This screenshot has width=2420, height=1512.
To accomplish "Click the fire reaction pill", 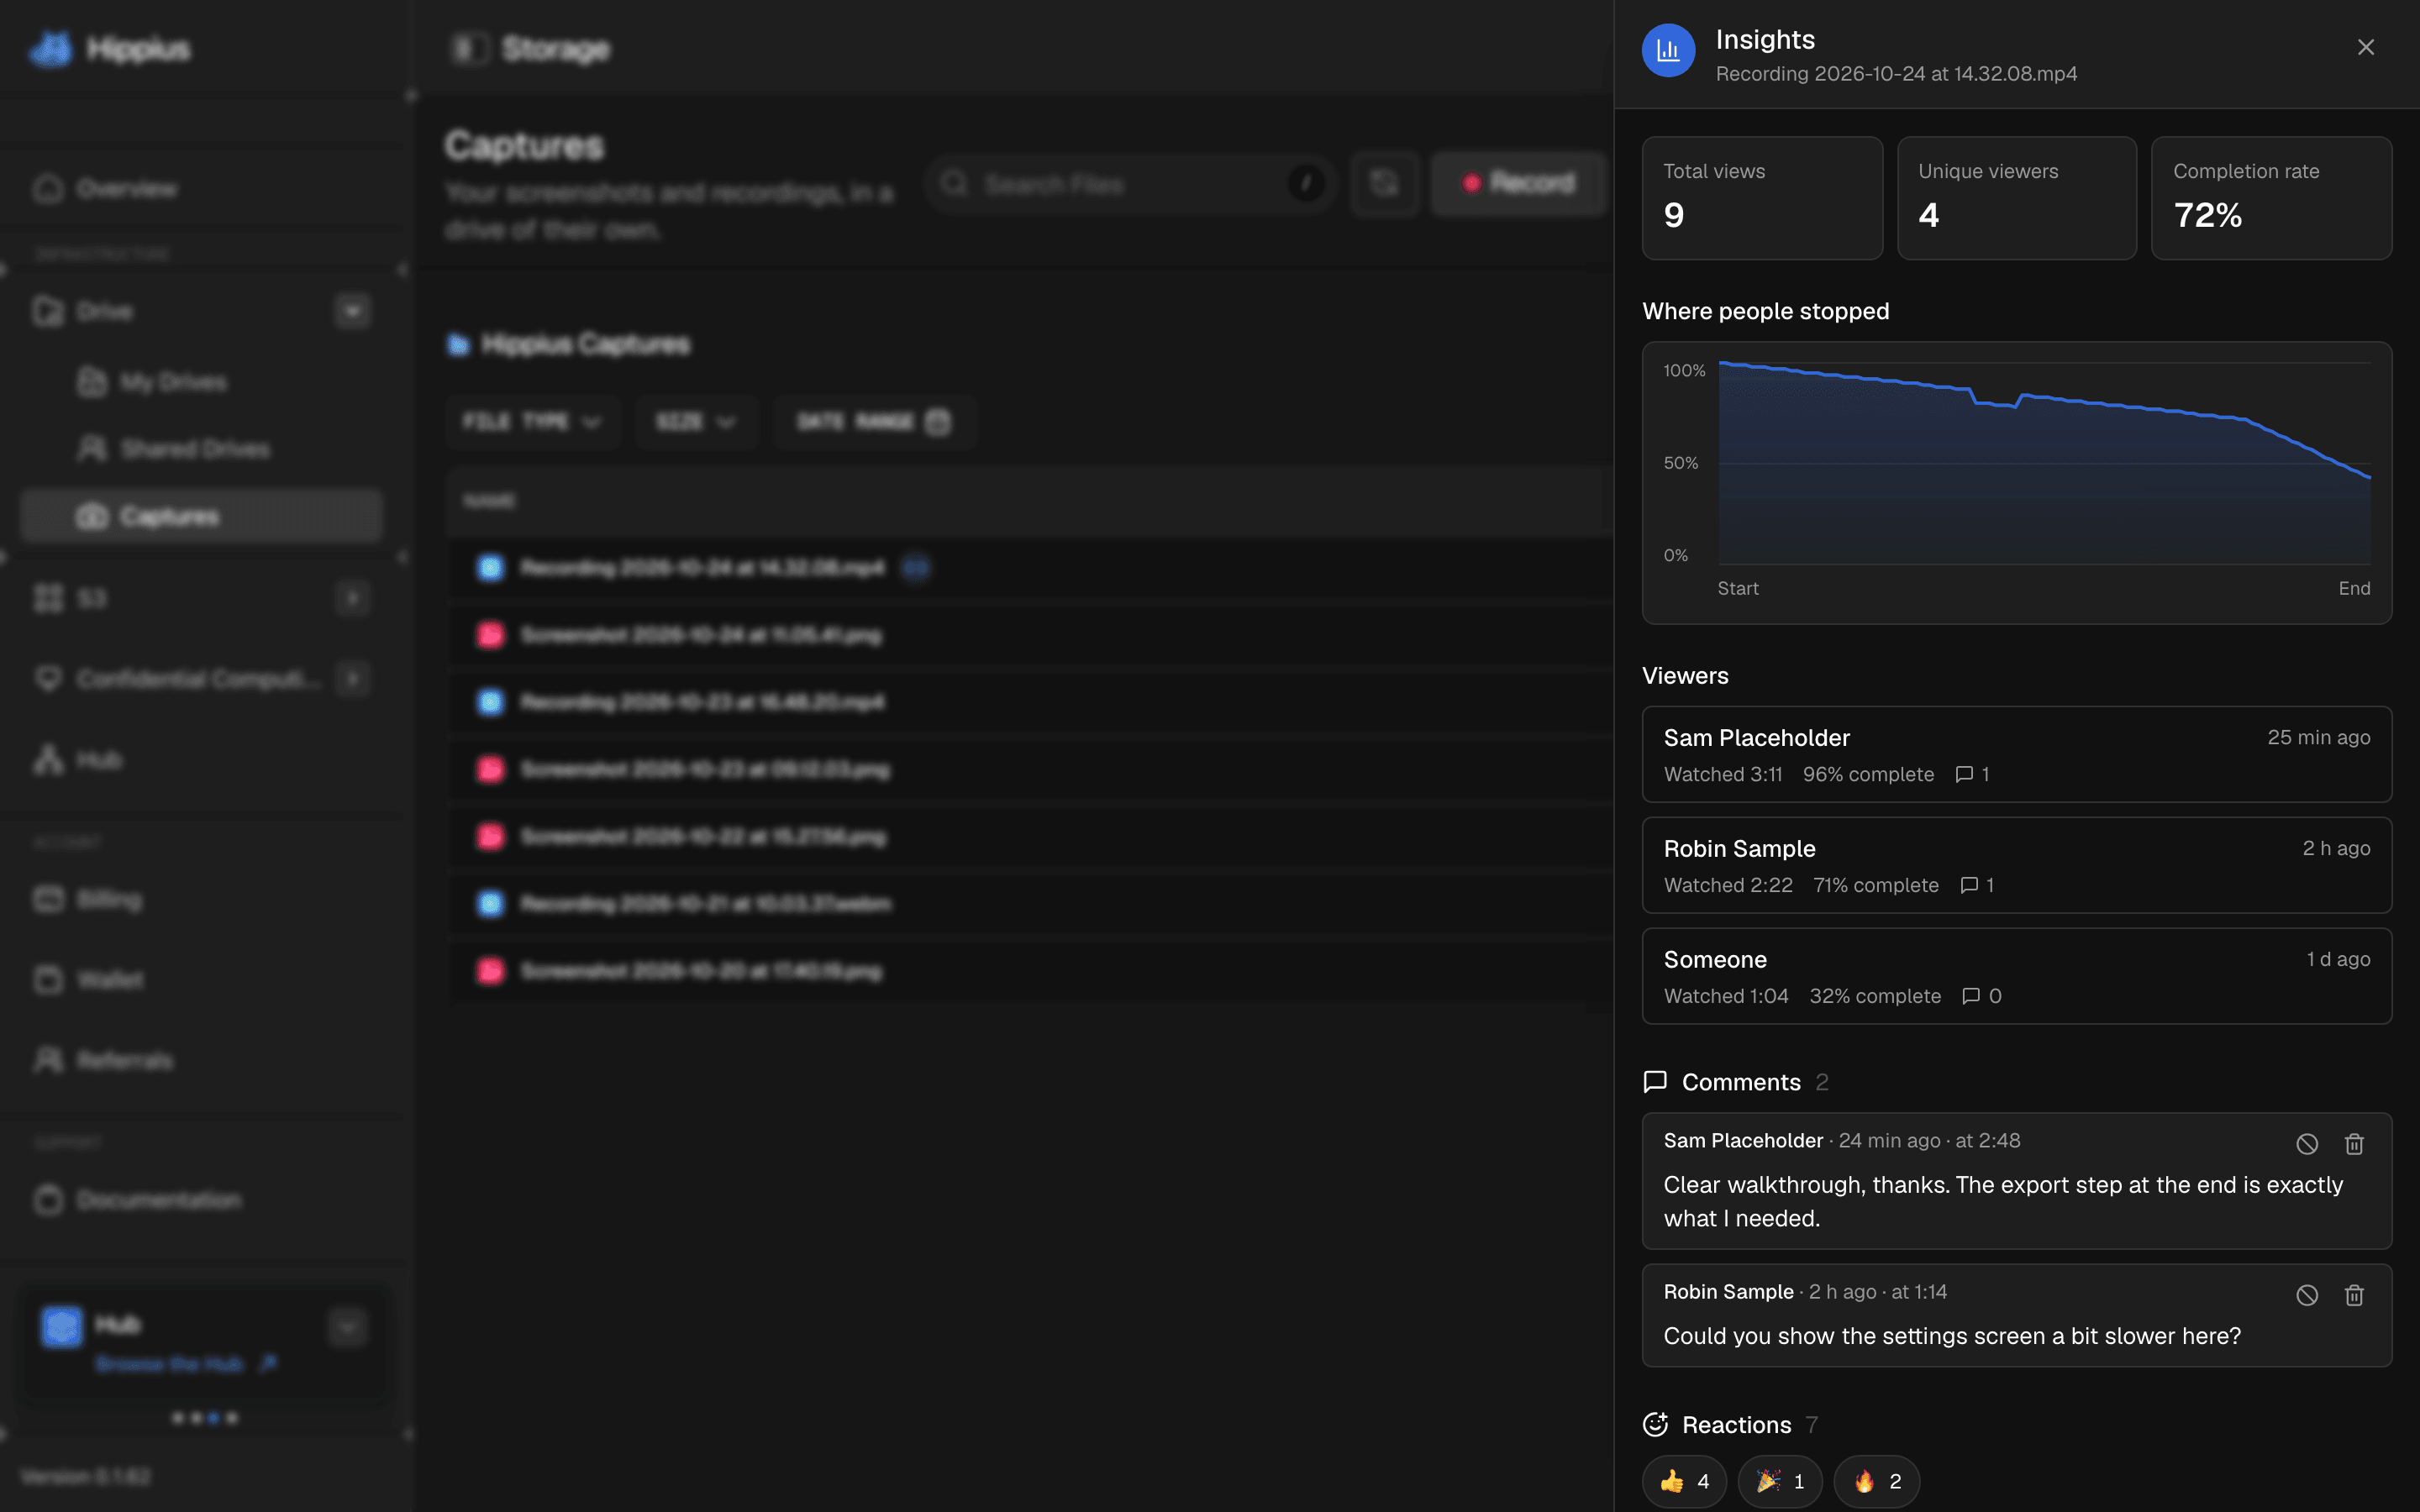I will coord(1876,1481).
